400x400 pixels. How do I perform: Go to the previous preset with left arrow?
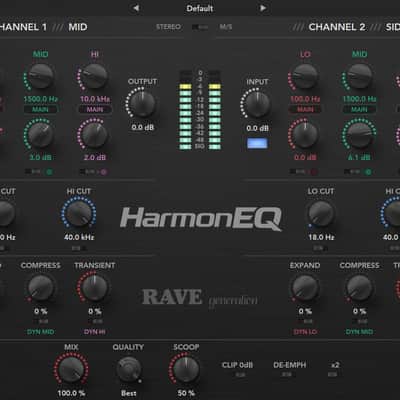tap(136, 8)
